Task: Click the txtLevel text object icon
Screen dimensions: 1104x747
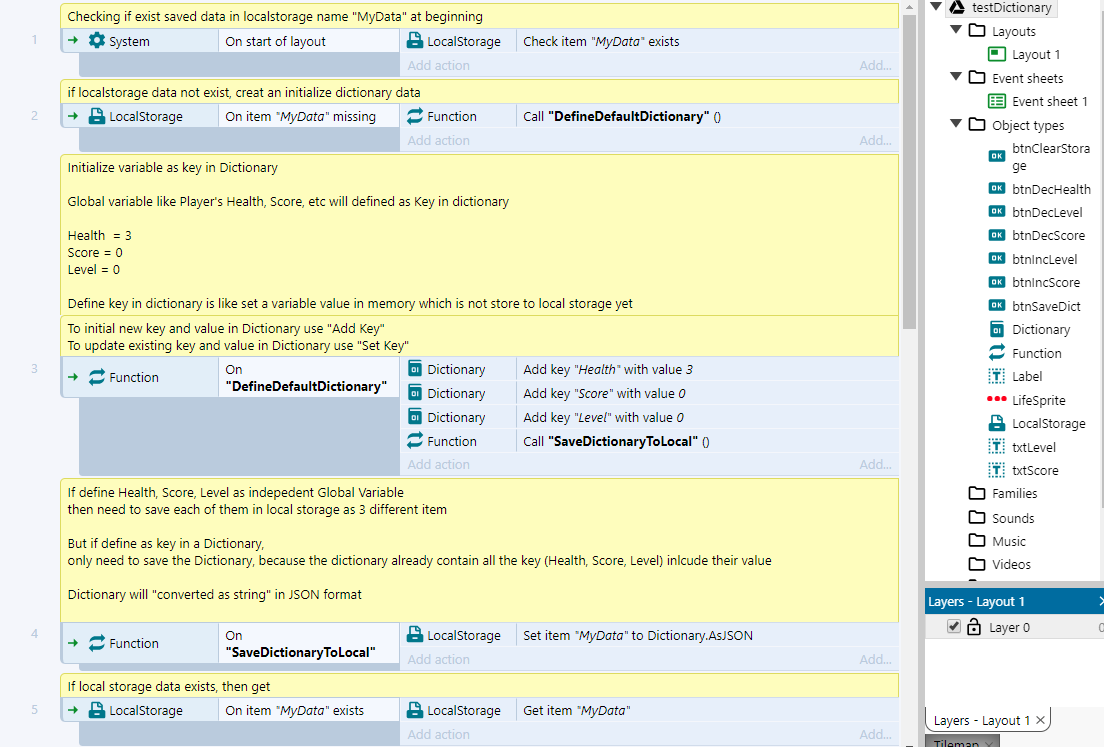Action: coord(996,447)
